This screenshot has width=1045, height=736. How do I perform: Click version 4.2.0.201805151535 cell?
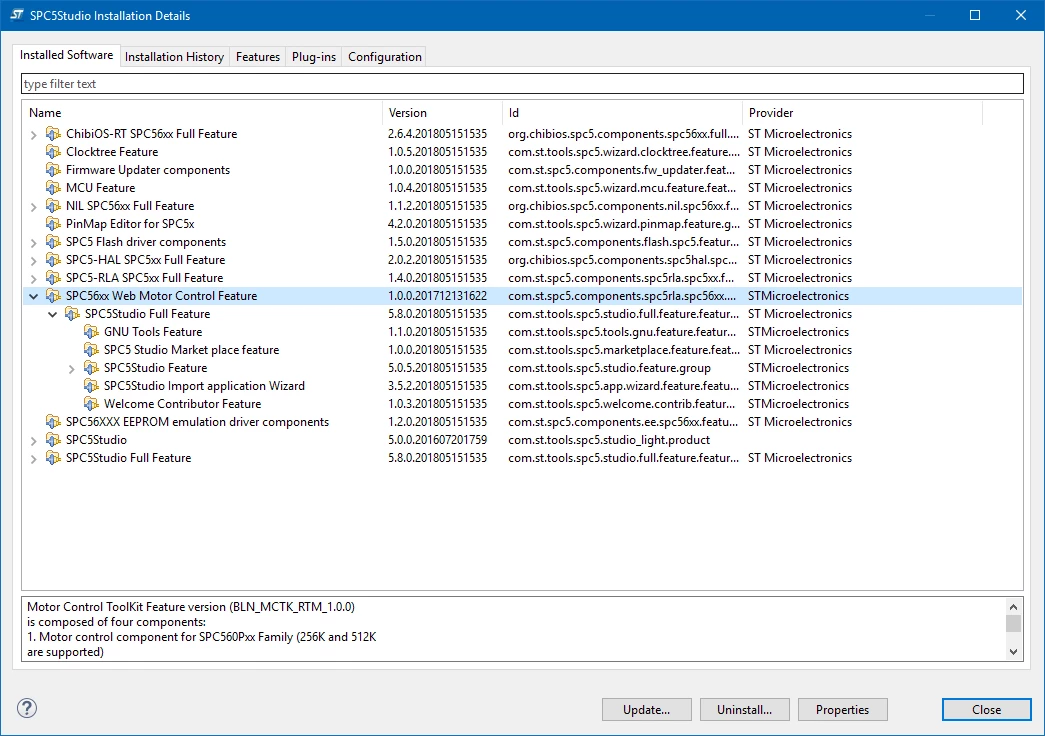[437, 224]
